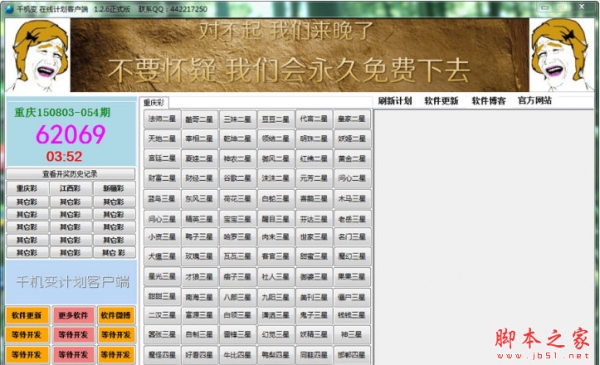The width and height of the screenshot is (600, 365).
Task: Click 刷新计划 in the top menu
Action: tap(395, 101)
